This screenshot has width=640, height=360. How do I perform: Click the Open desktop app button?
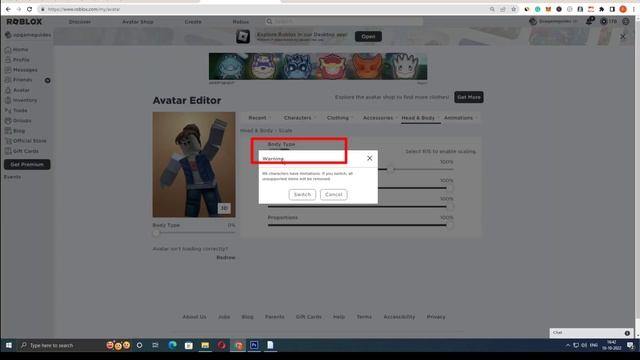click(368, 36)
